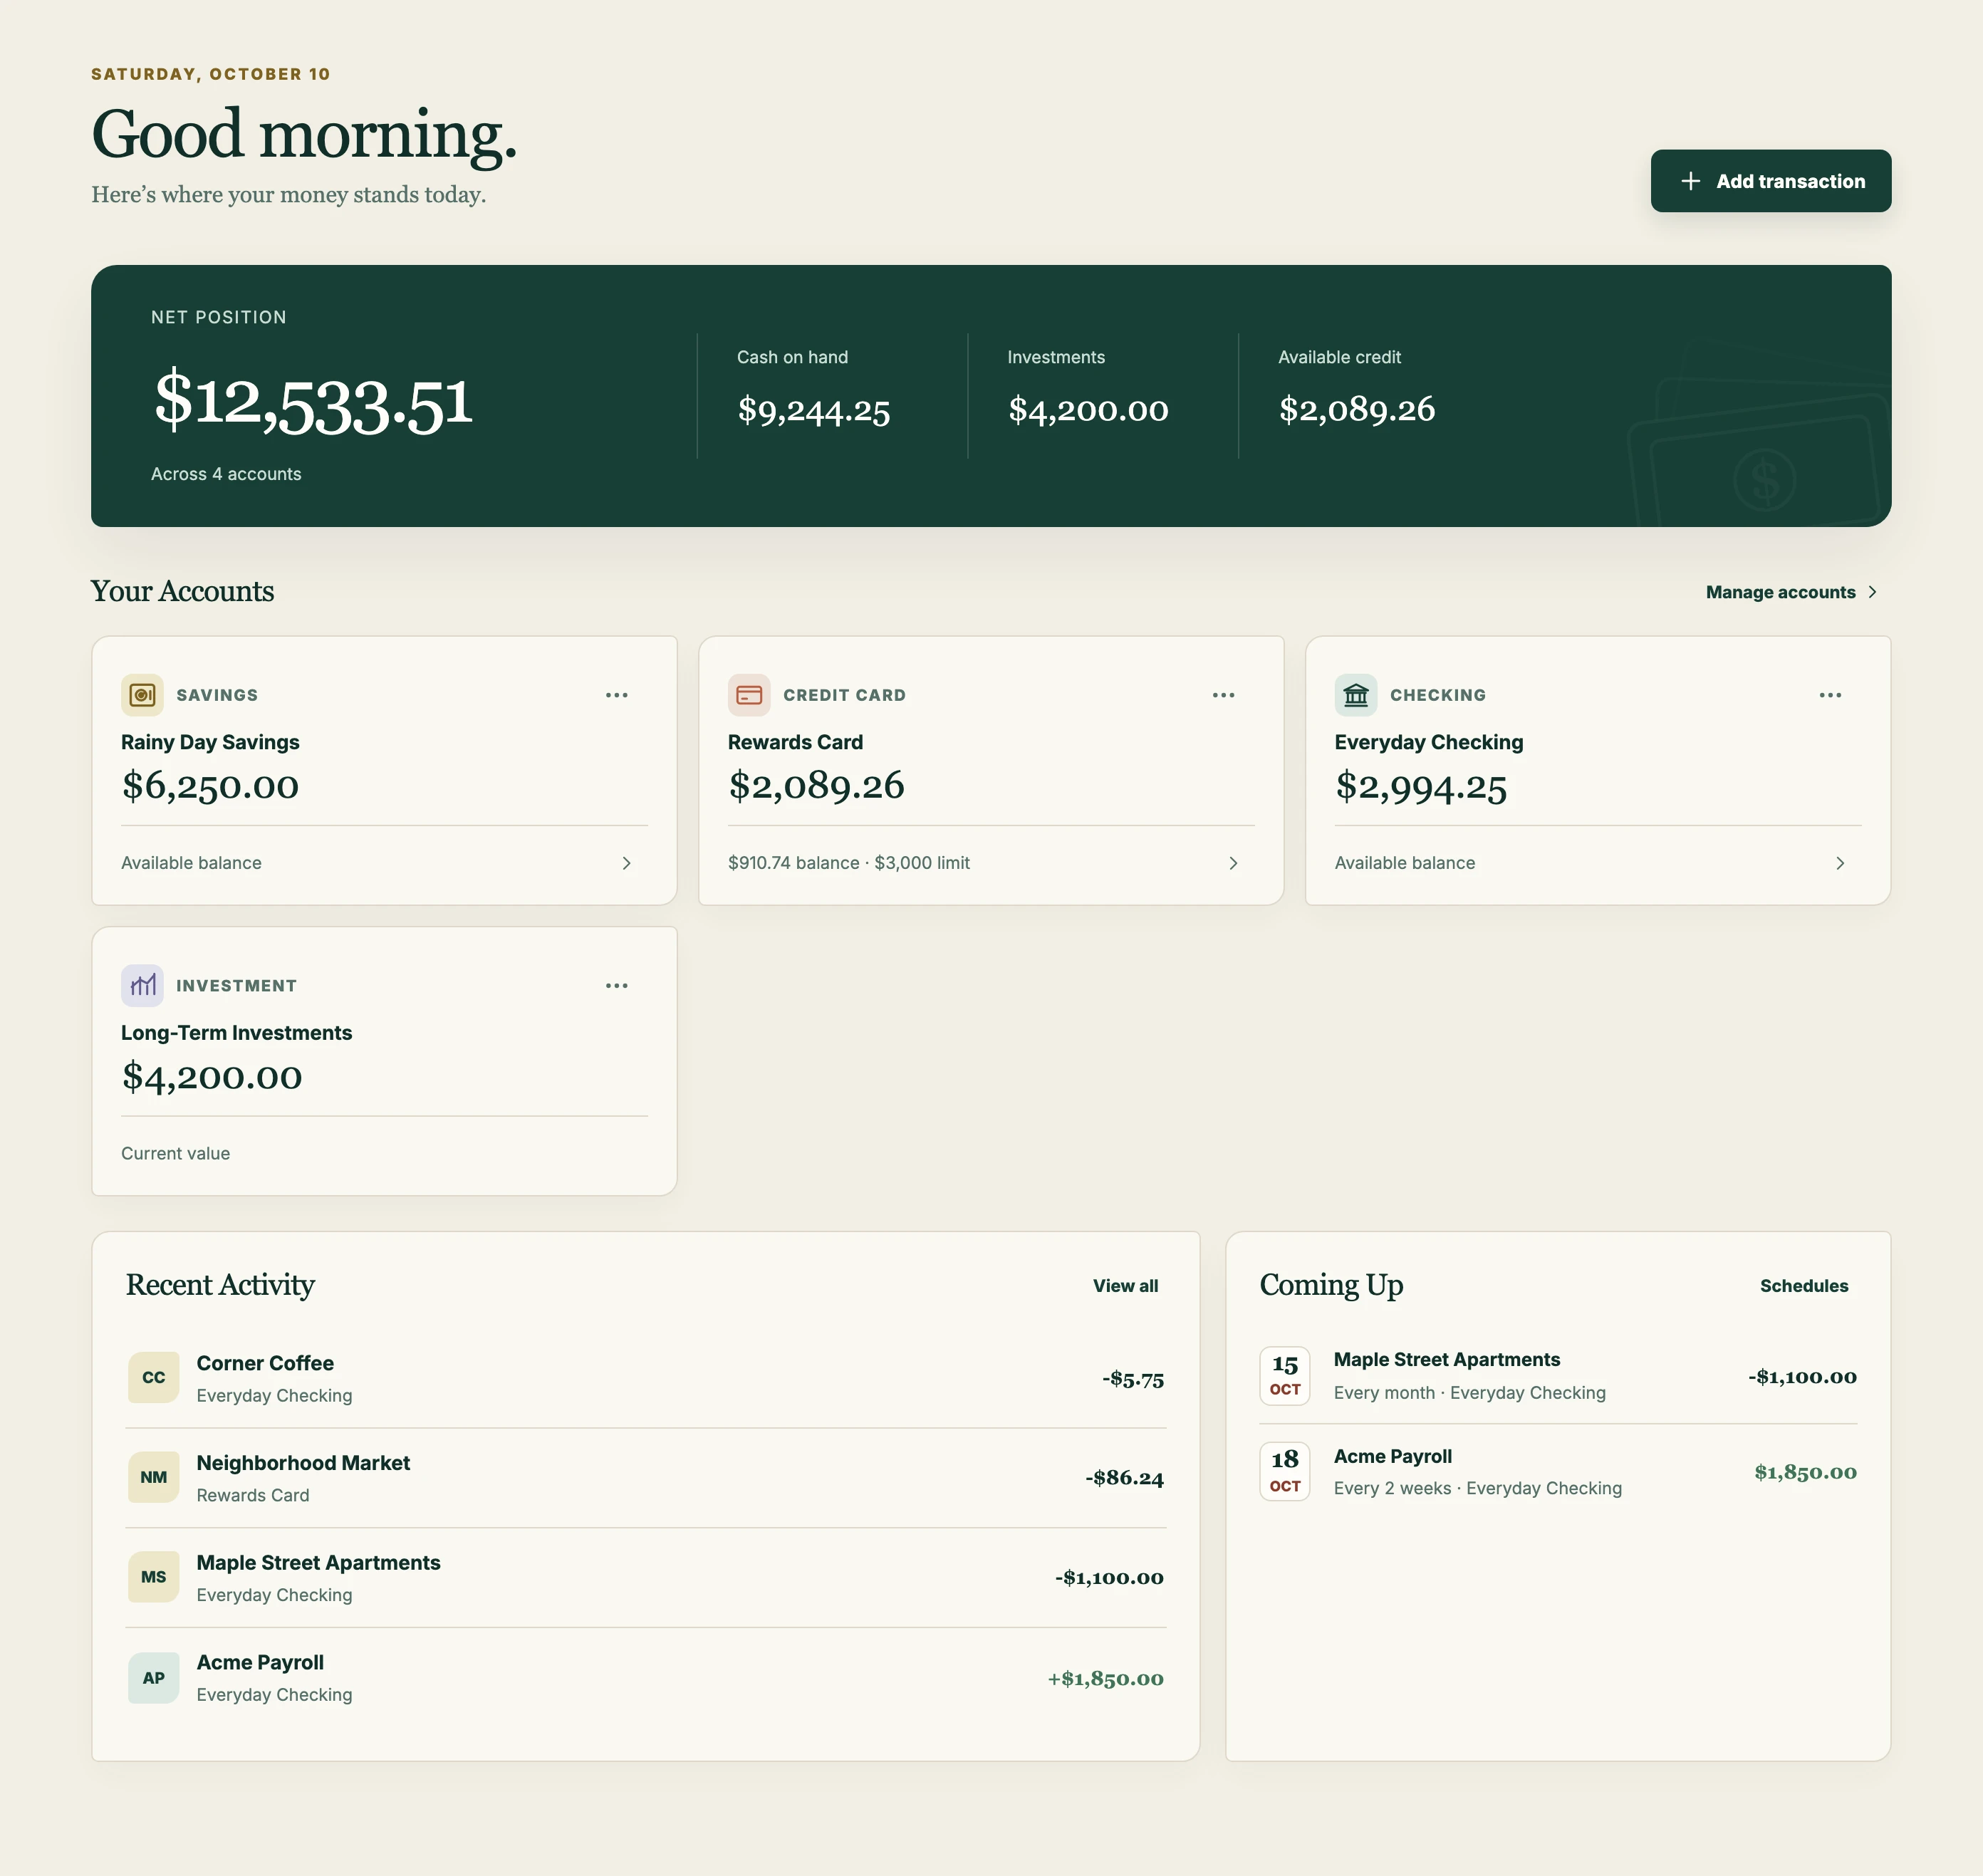Select the Acme Payroll +$1,850.00 amount in Recent Activity
The width and height of the screenshot is (1983, 1876).
pos(1106,1679)
